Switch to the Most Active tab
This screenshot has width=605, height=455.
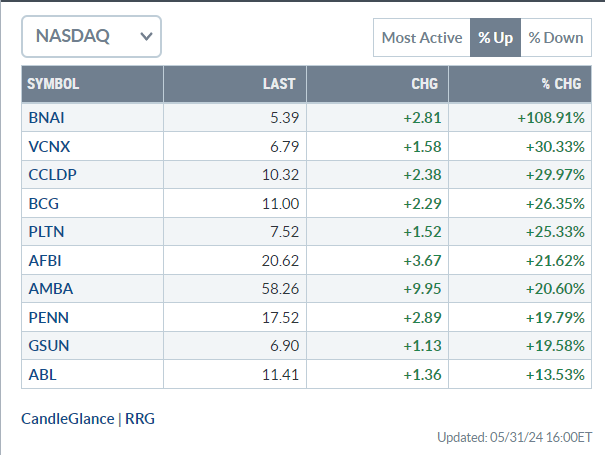coord(421,38)
